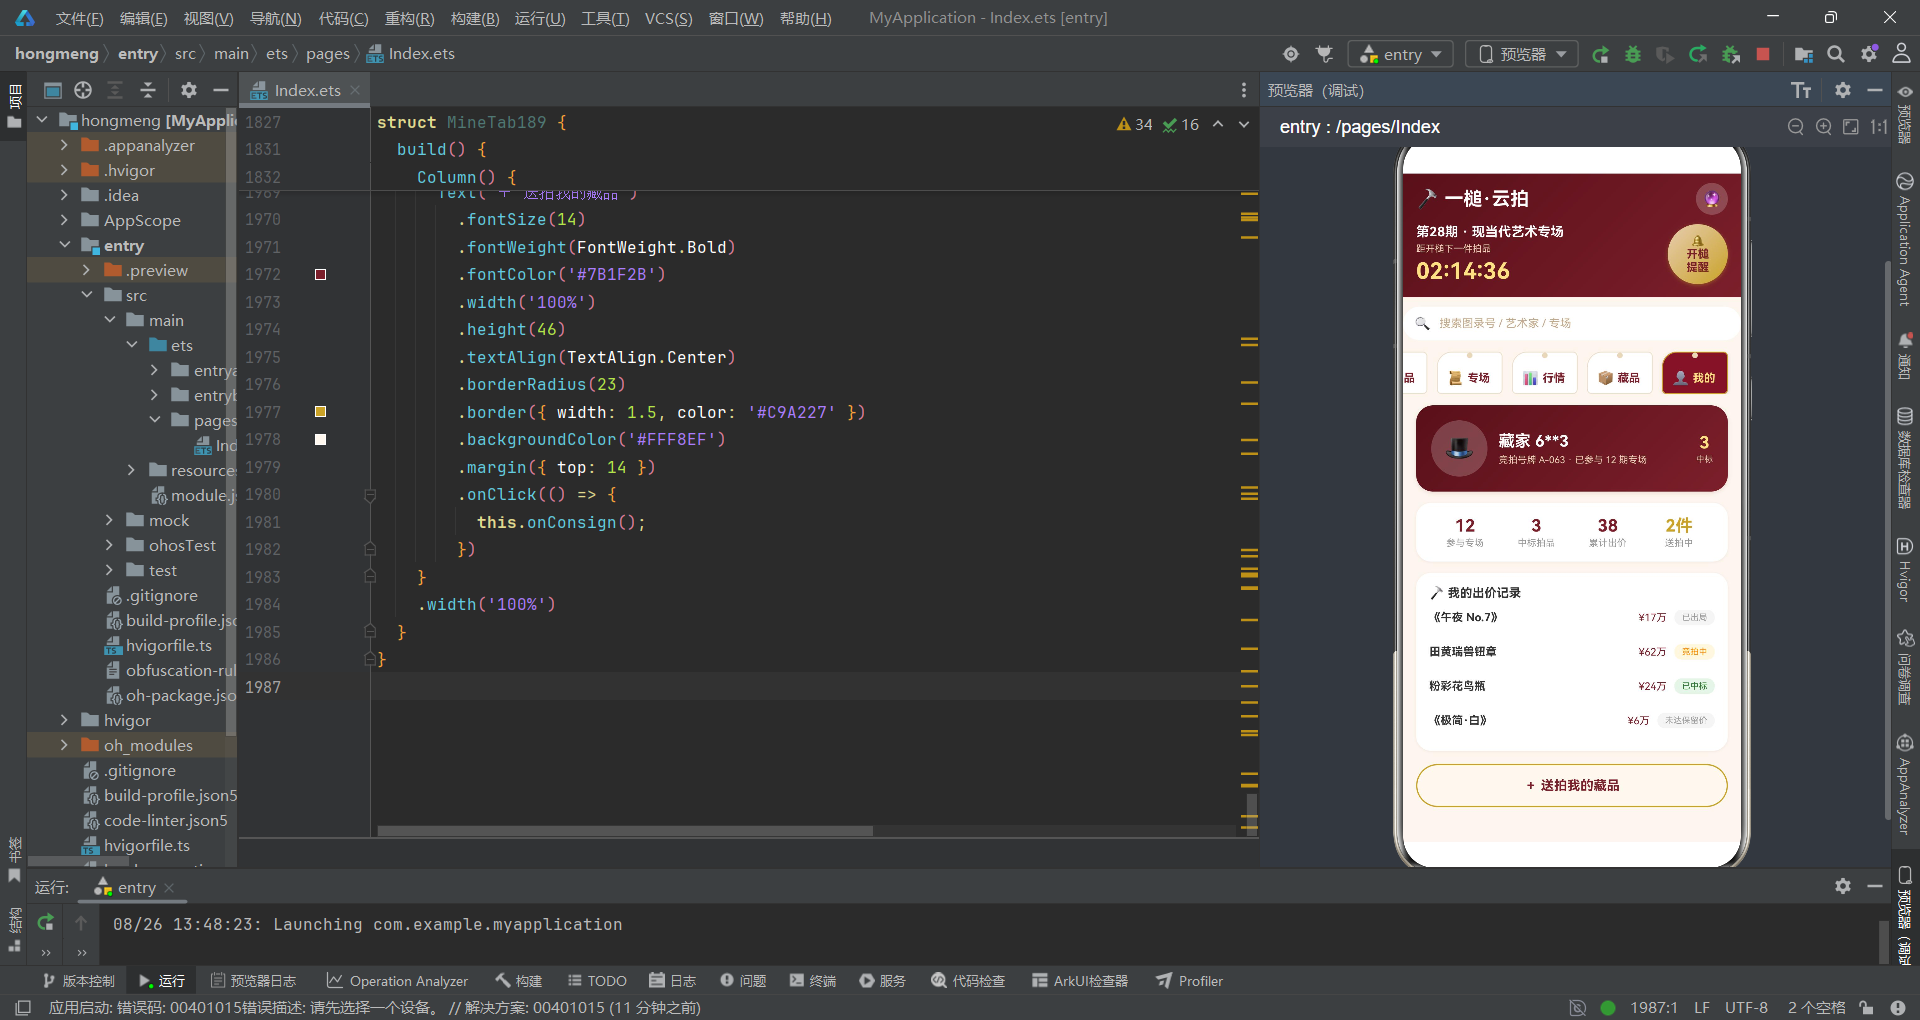Collapse the hongmeng project root

point(42,120)
